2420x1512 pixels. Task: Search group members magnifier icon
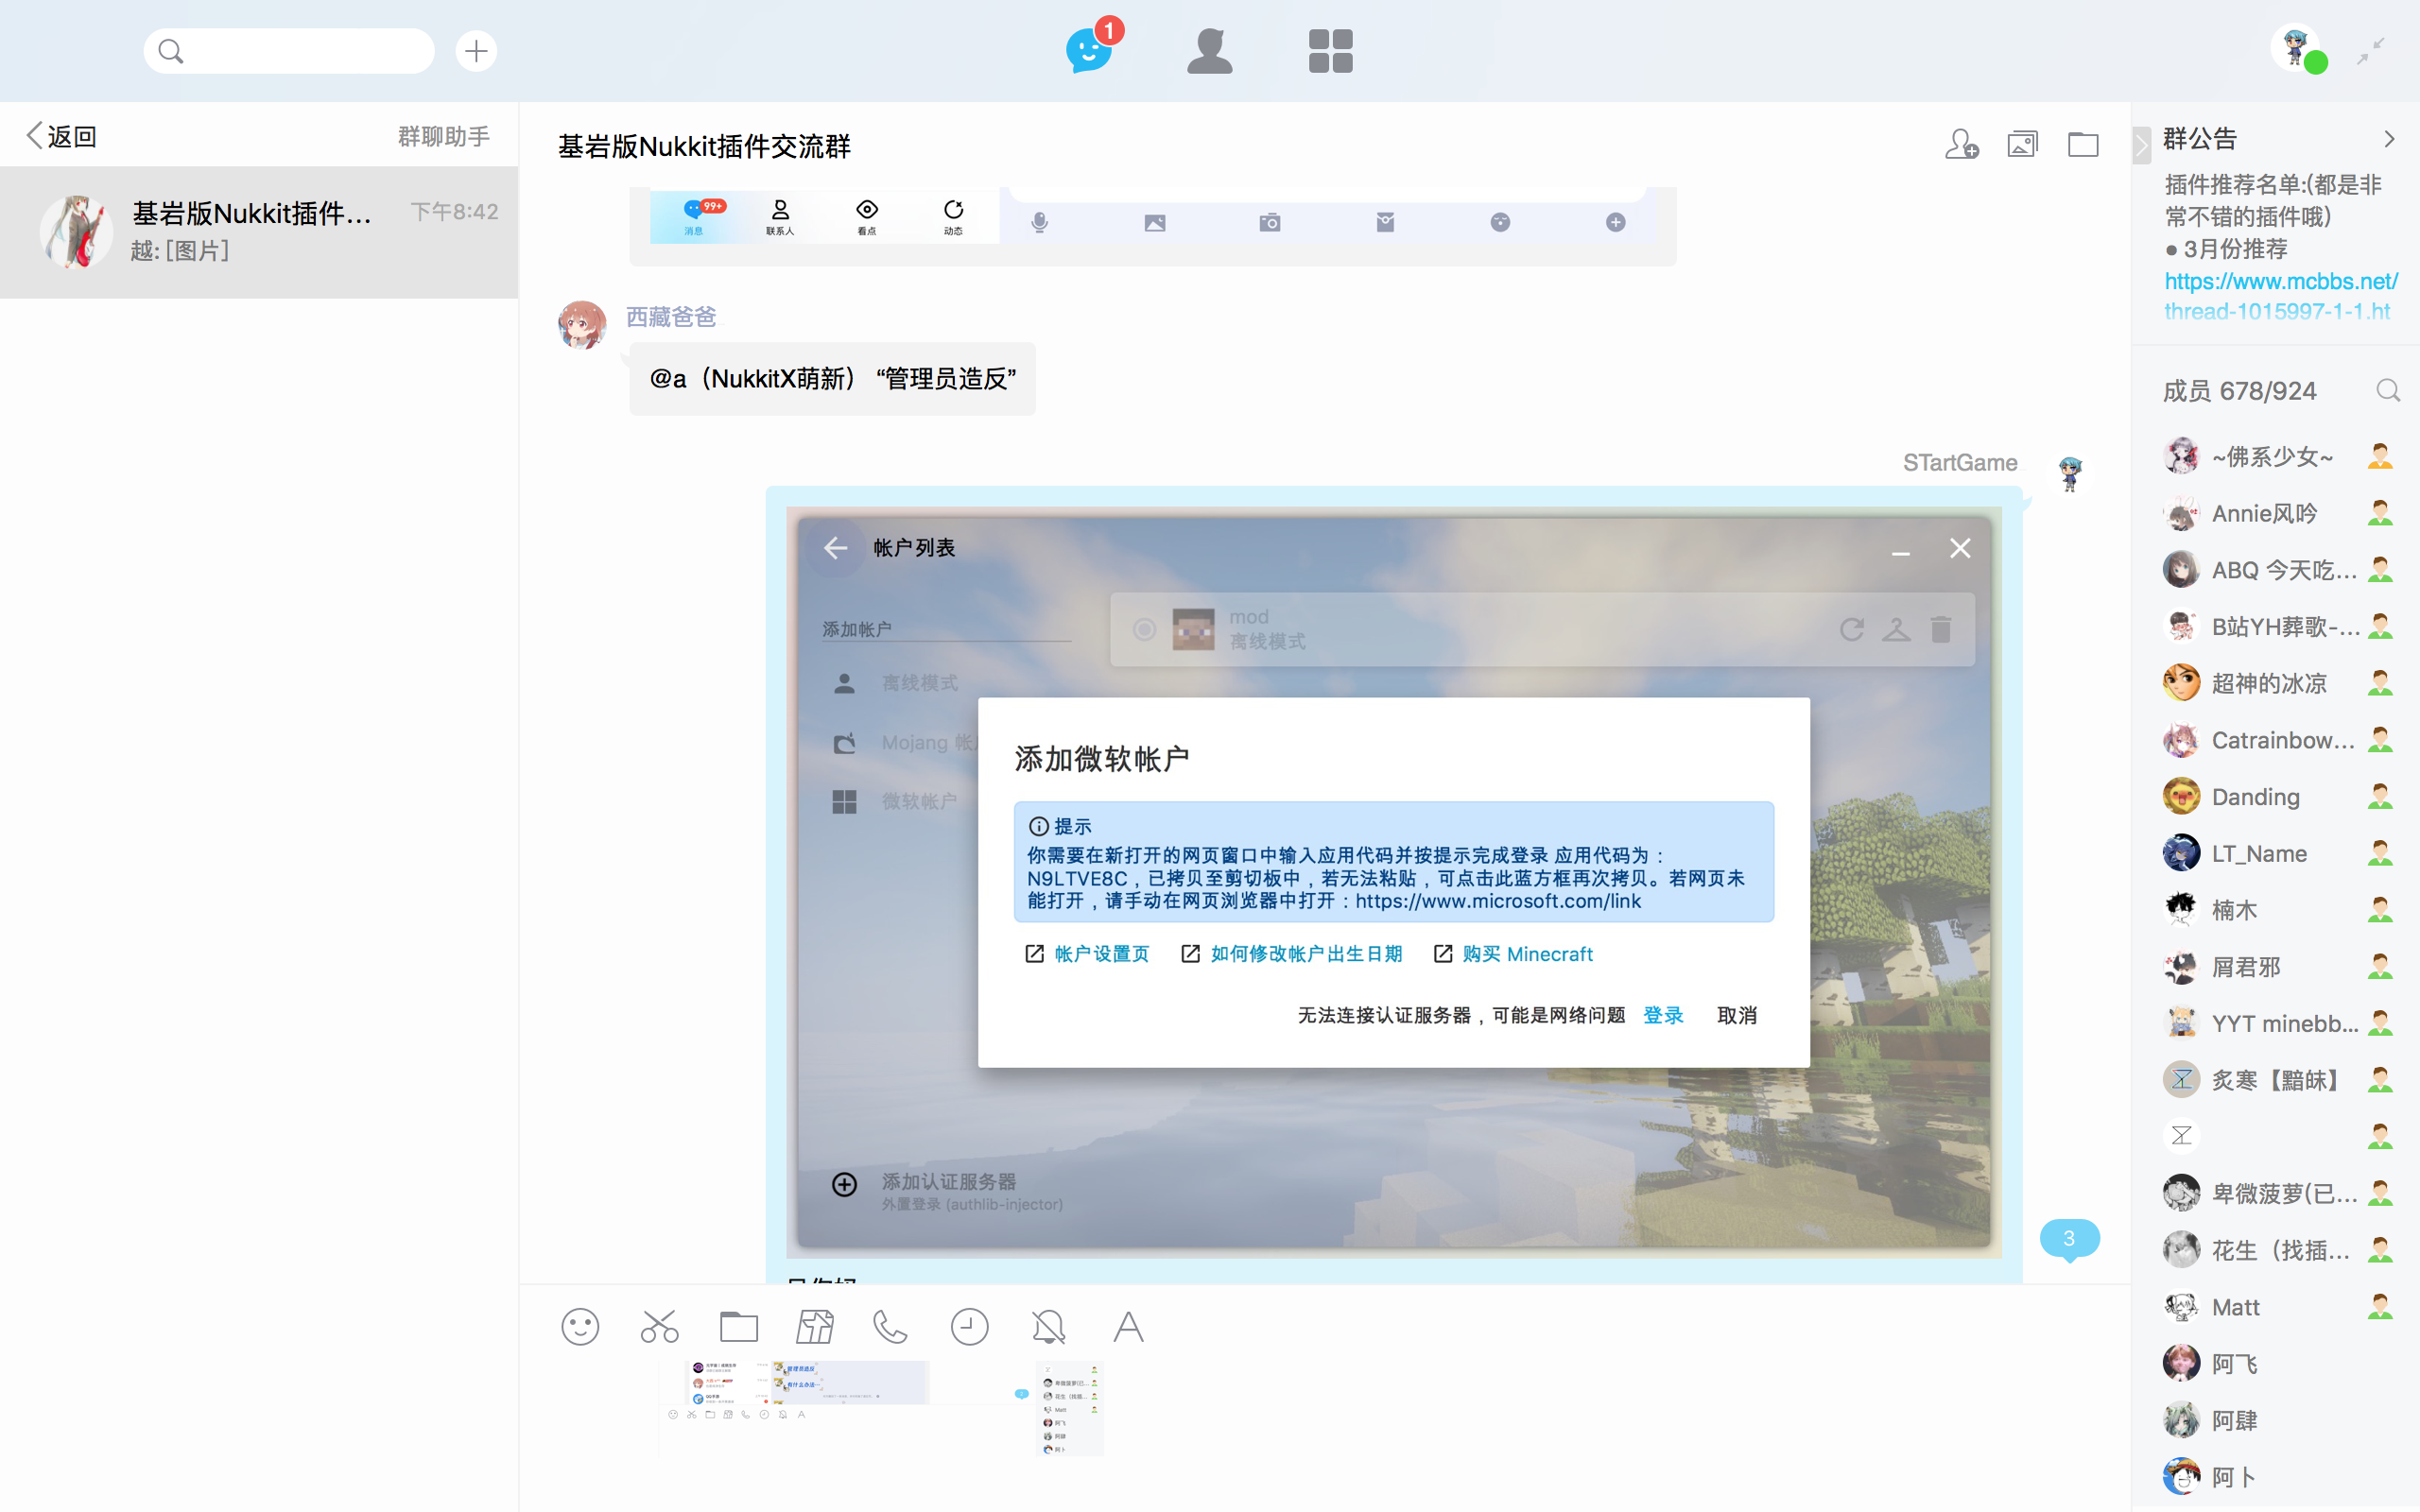pos(2388,390)
